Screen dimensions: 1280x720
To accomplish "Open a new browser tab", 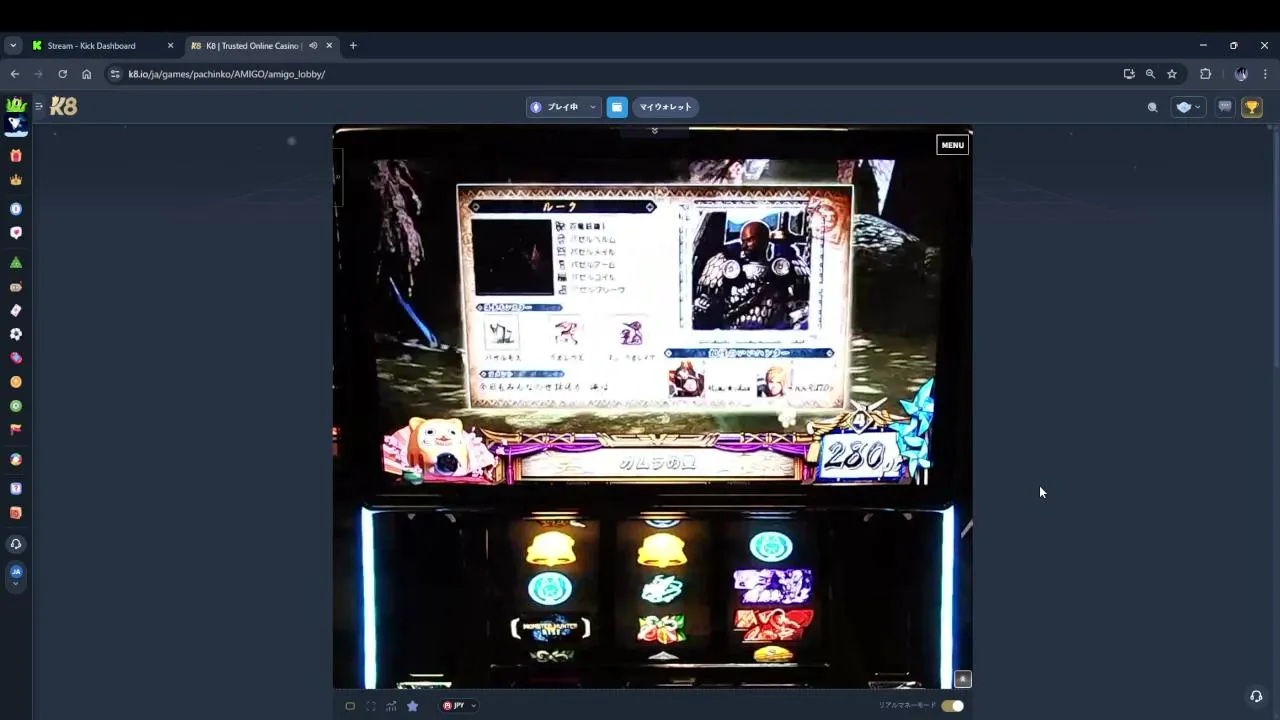I will [x=353, y=45].
